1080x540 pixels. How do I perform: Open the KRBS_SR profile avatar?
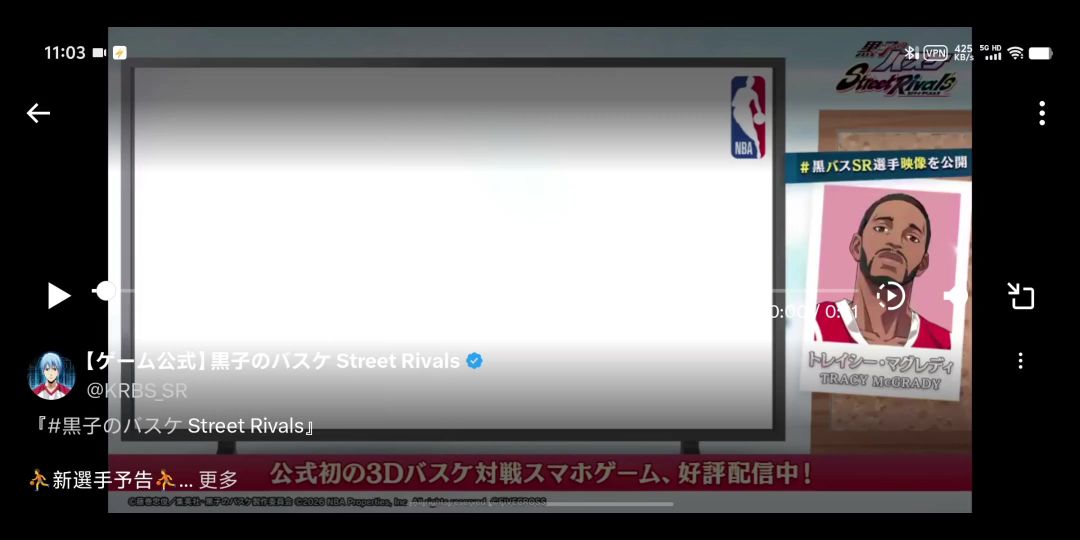pos(51,375)
